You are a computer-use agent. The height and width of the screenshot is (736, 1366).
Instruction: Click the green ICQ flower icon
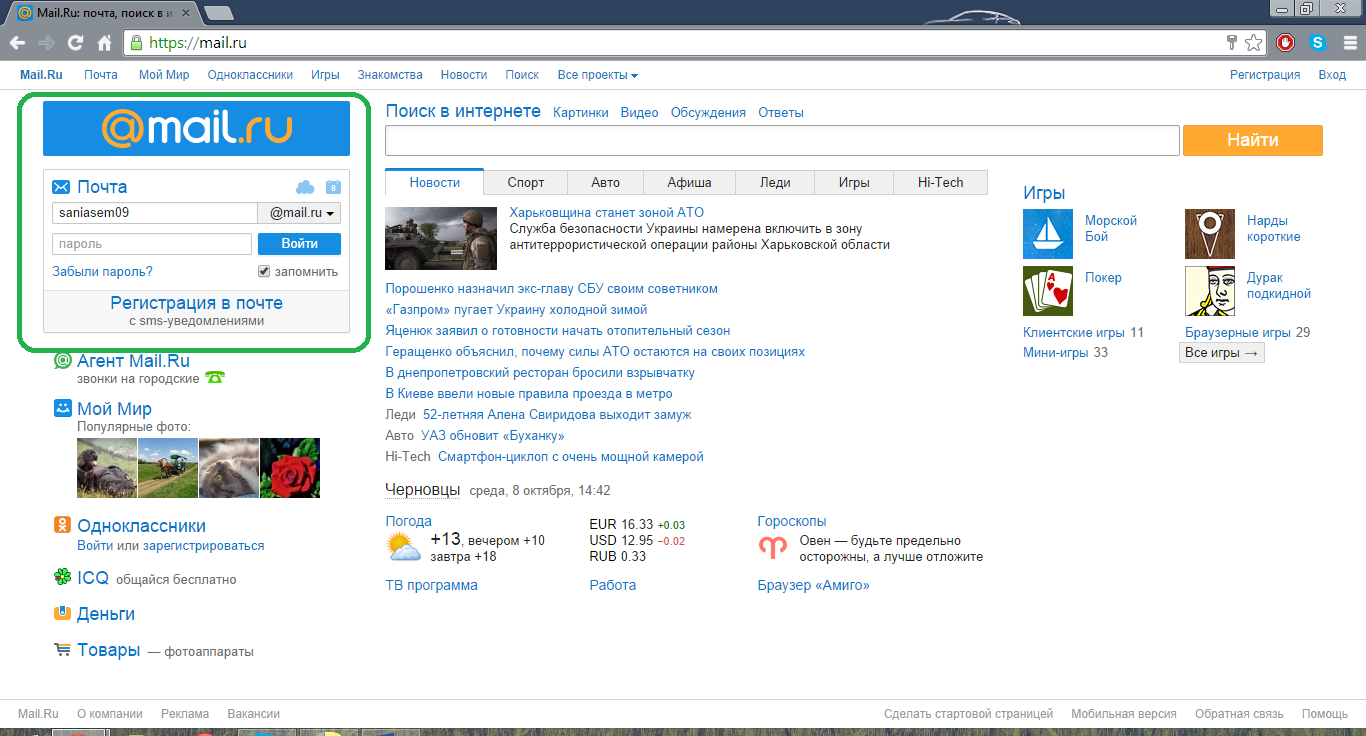click(x=63, y=577)
